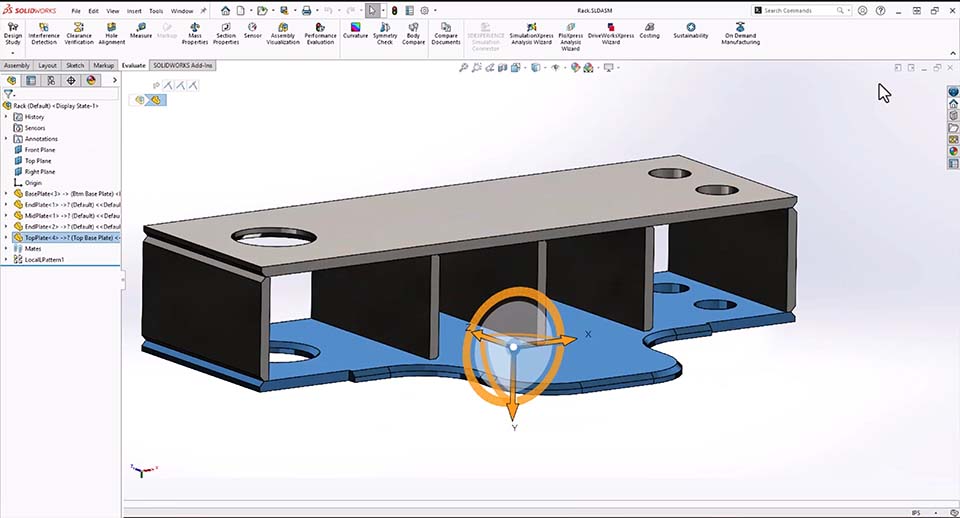960x518 pixels.
Task: Expand the EndPlate<1> component
Action: pos(6,205)
